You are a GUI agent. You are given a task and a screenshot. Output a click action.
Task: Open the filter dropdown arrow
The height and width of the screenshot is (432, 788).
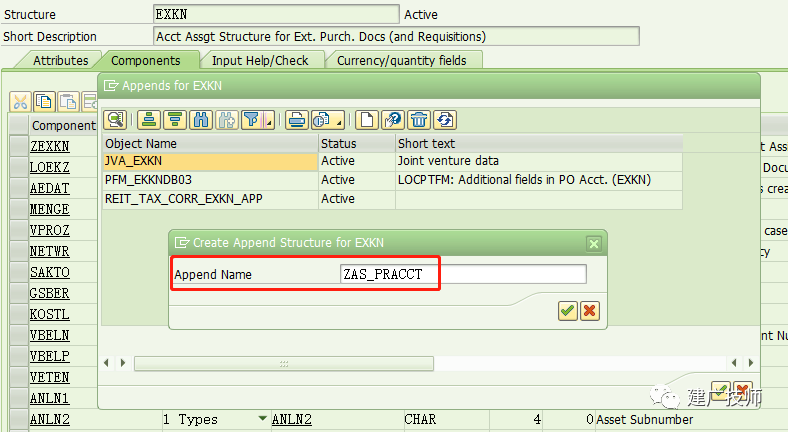[269, 121]
